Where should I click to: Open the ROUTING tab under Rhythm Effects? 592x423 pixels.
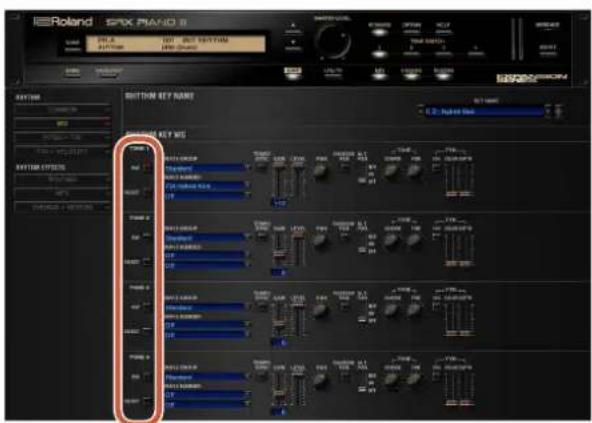[x=62, y=179]
